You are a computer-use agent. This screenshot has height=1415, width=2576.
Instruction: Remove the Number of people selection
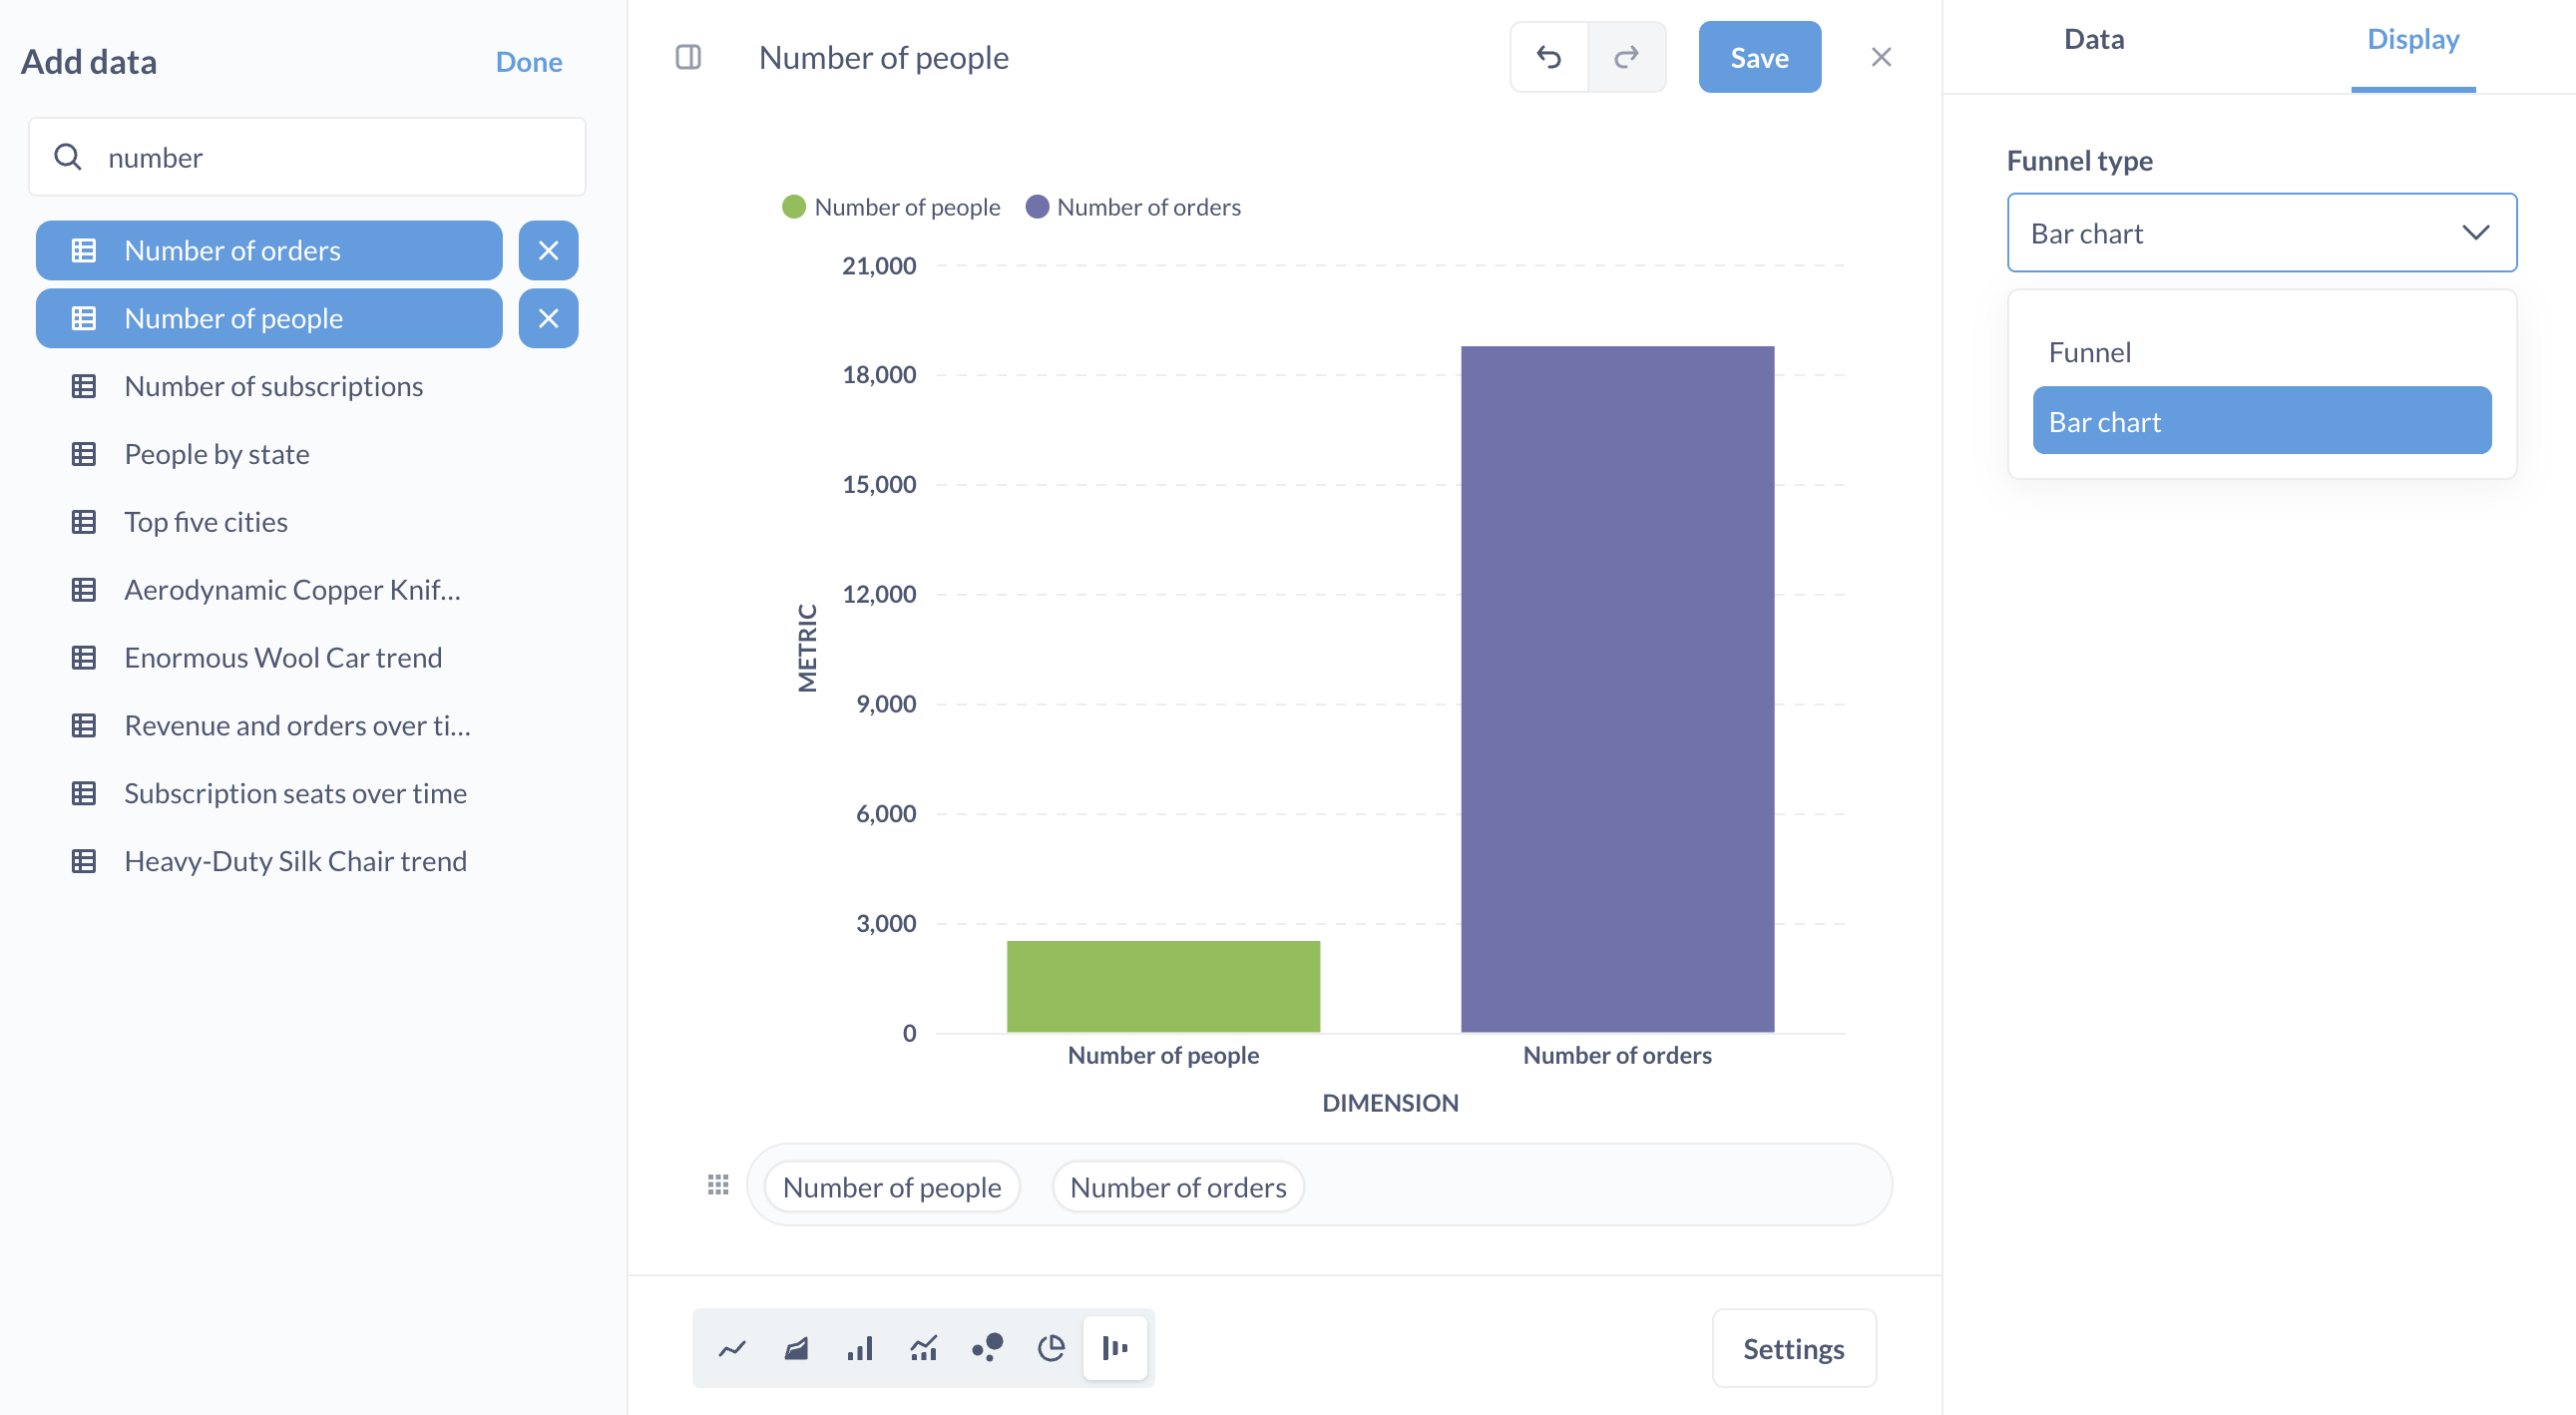click(x=548, y=318)
